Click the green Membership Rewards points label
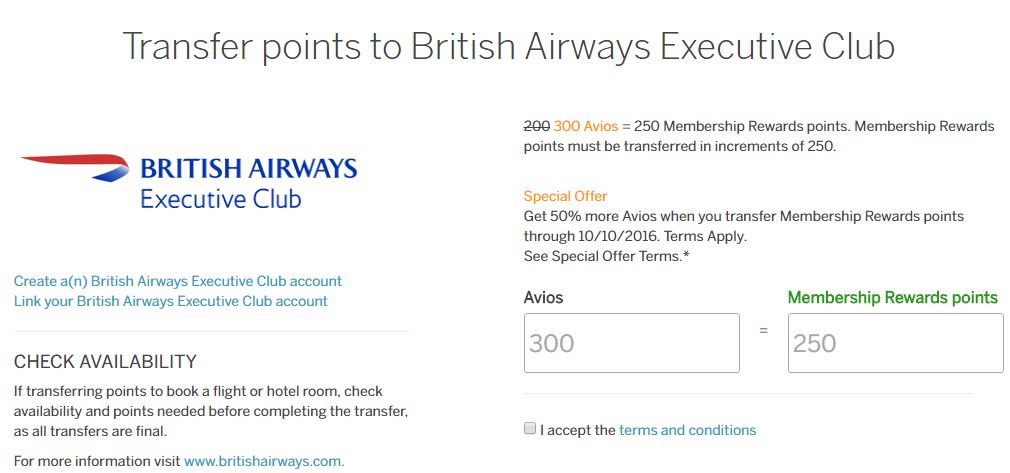The image size is (1010, 473). (892, 297)
